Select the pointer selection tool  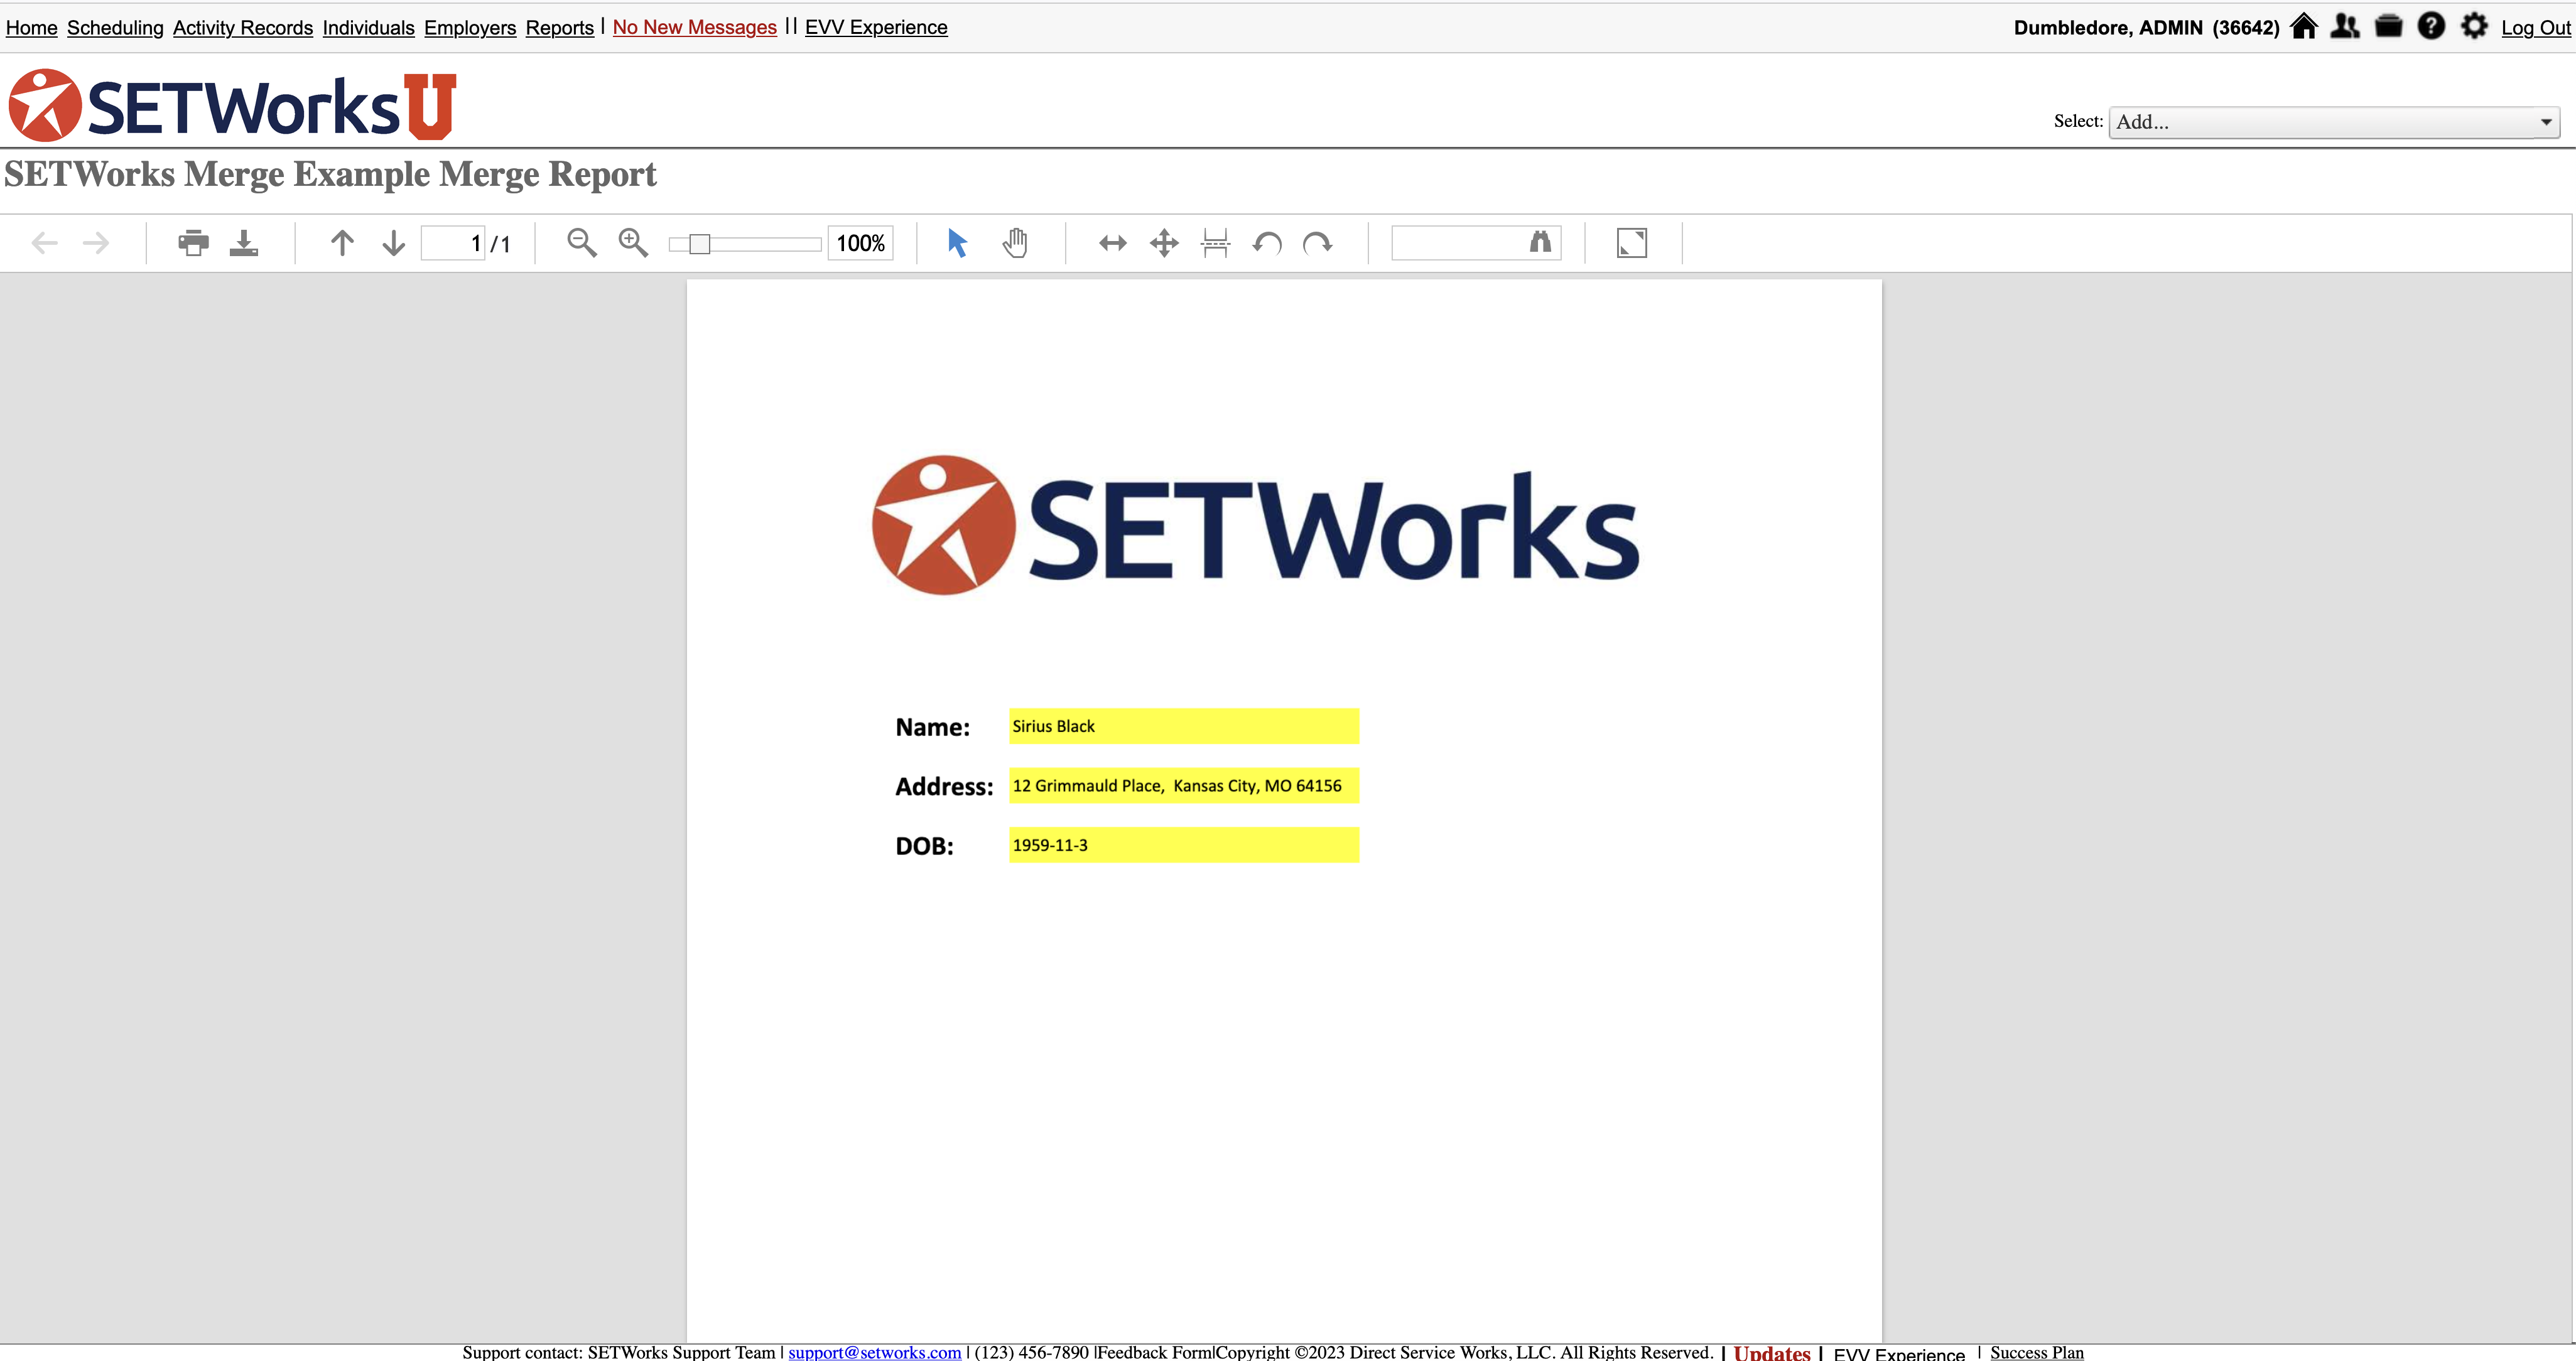tap(957, 243)
